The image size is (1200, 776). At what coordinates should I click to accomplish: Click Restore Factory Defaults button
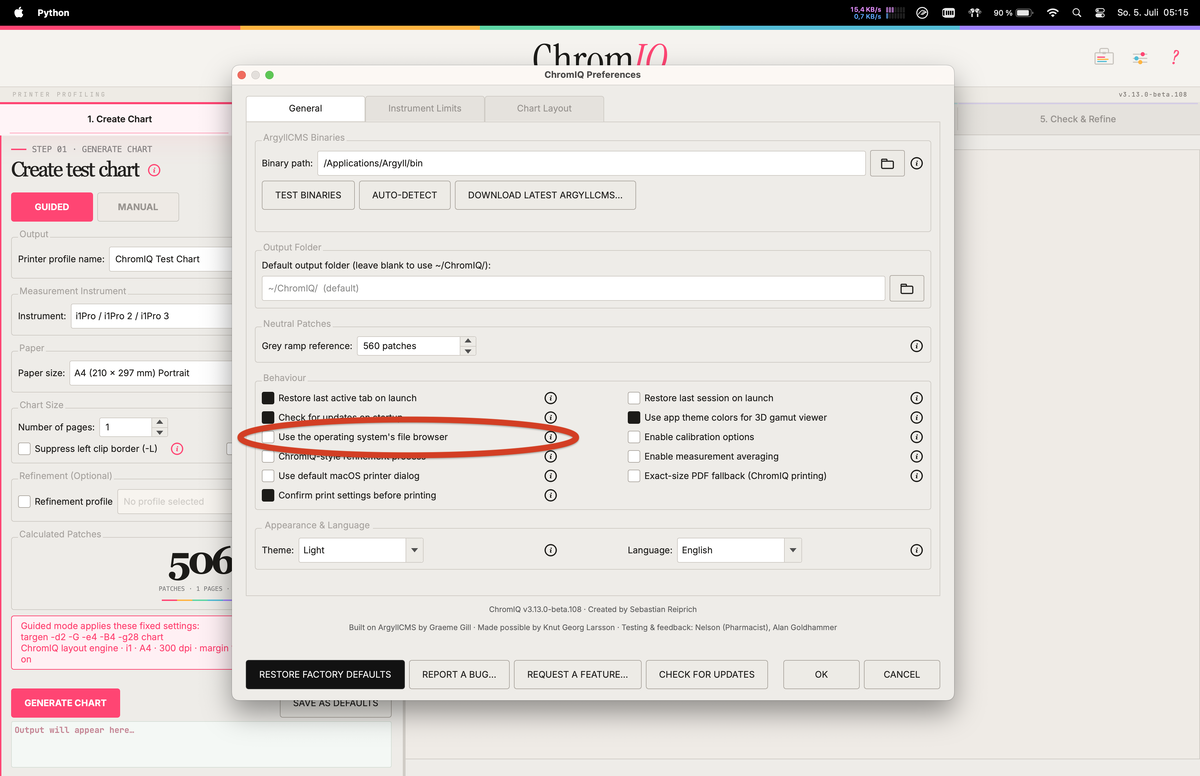pos(325,674)
